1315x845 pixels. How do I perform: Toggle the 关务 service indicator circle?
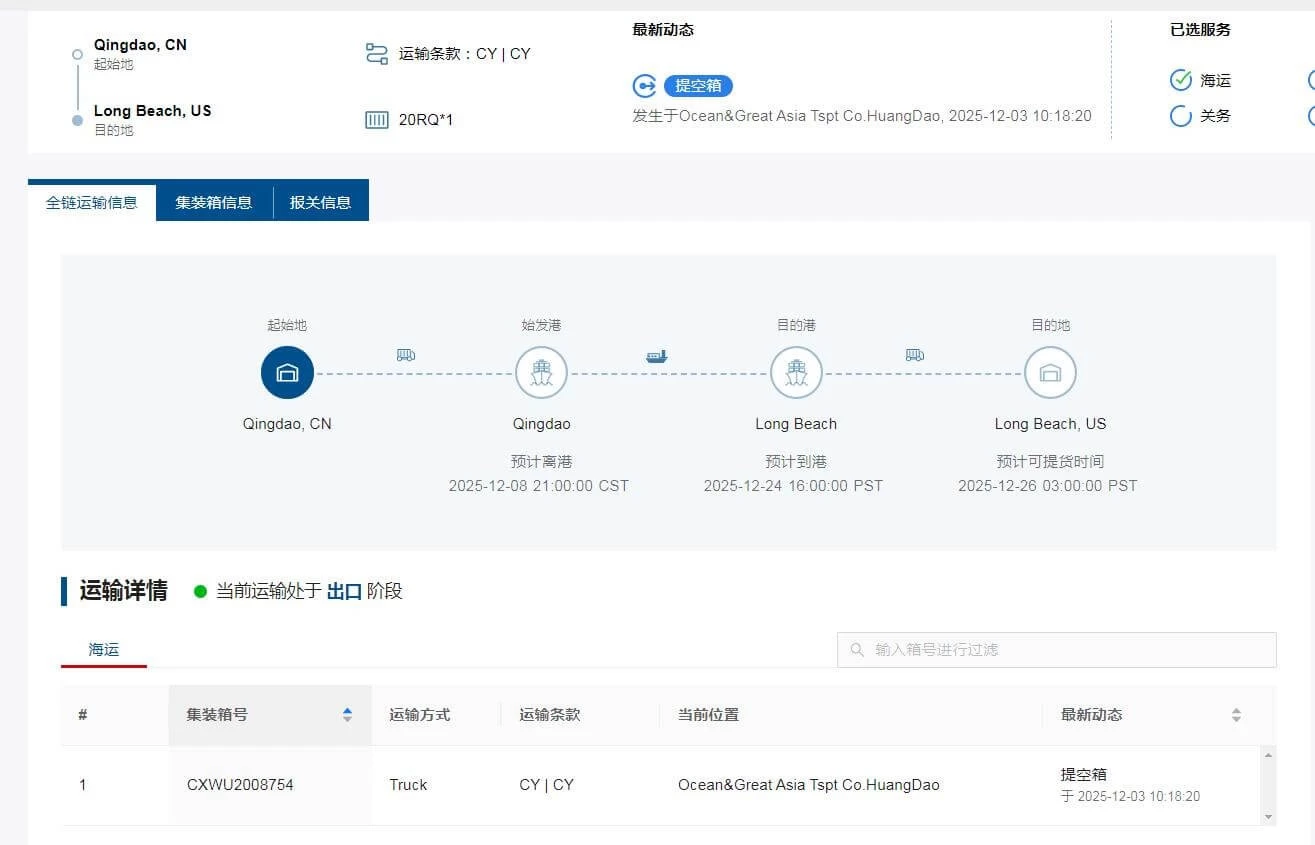click(1181, 115)
